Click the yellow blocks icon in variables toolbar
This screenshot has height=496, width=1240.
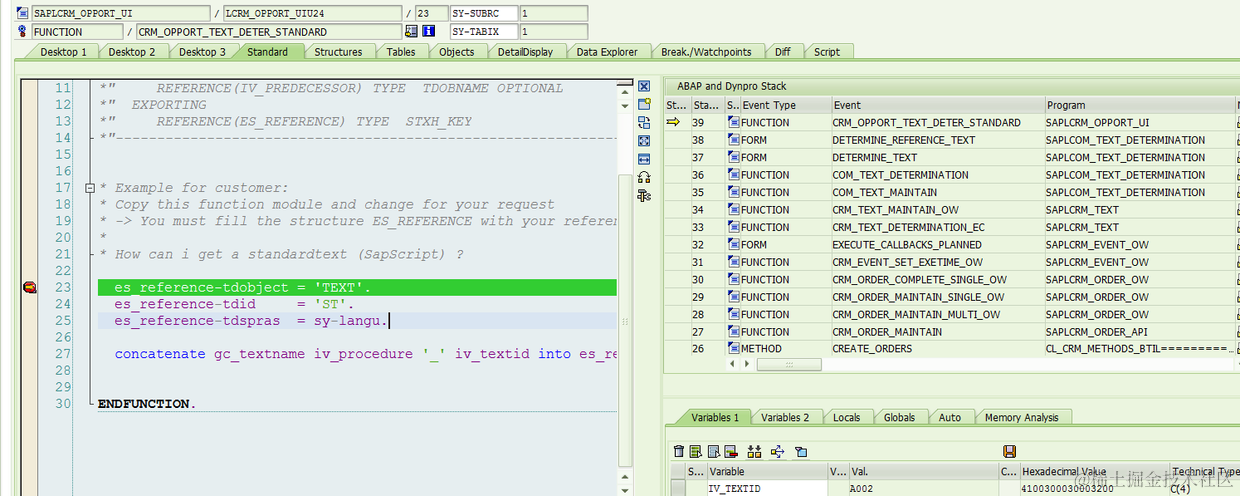(x=754, y=452)
